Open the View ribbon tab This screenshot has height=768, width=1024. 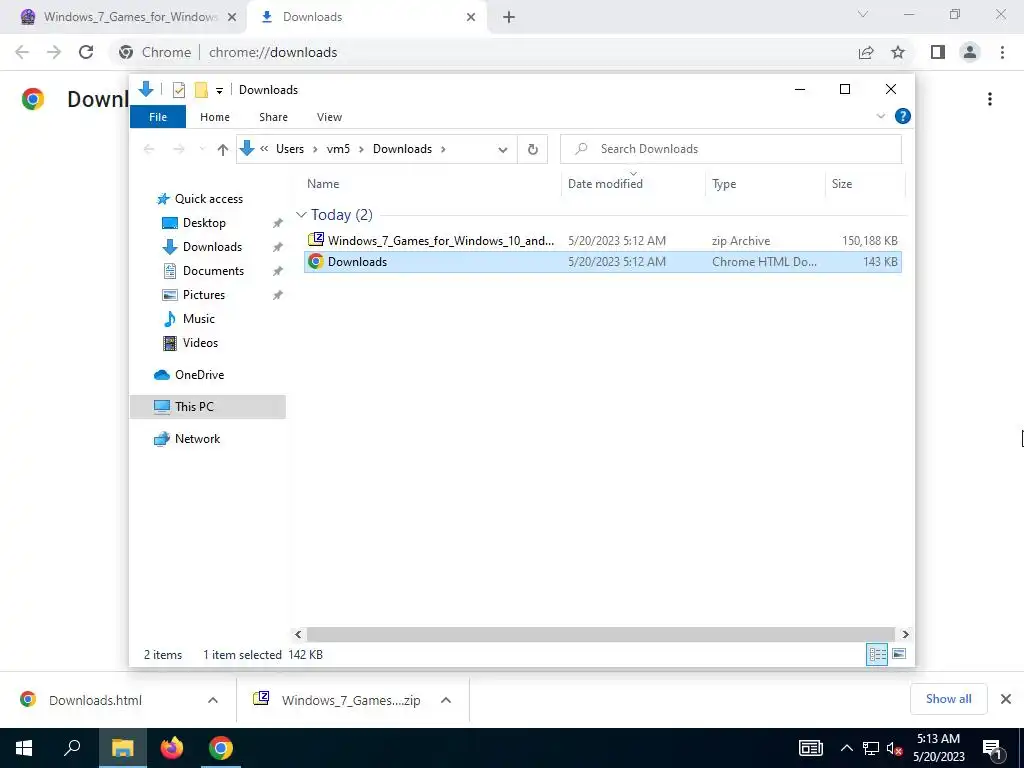[329, 117]
